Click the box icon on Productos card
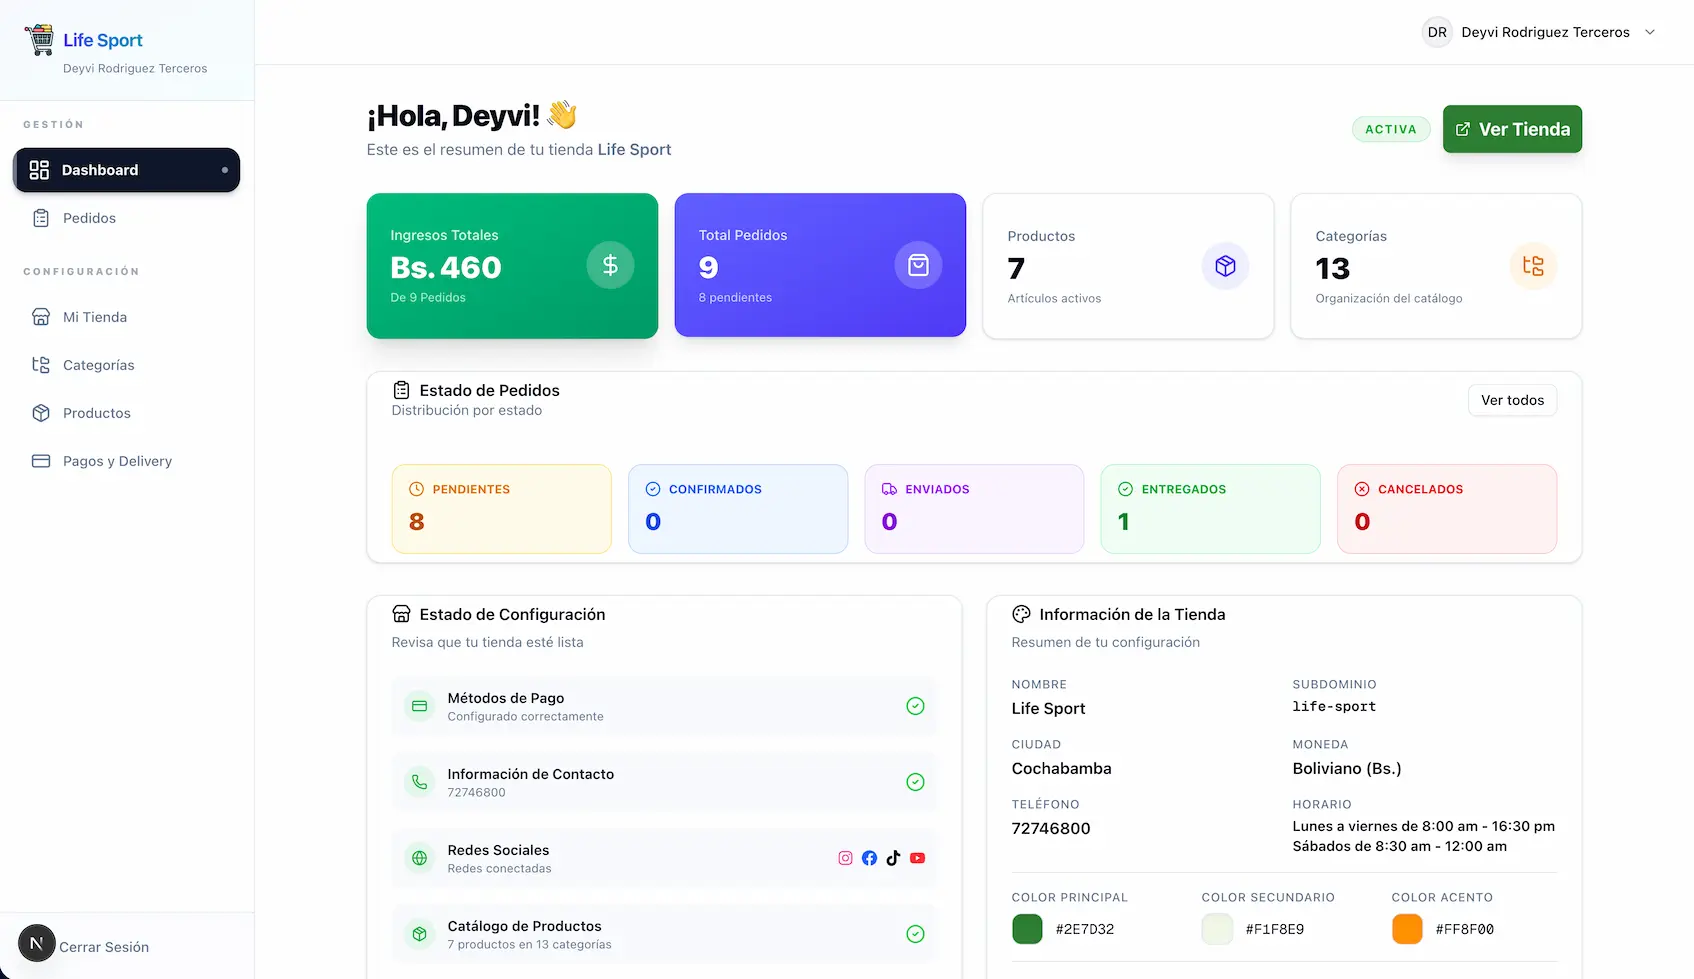 (x=1225, y=266)
